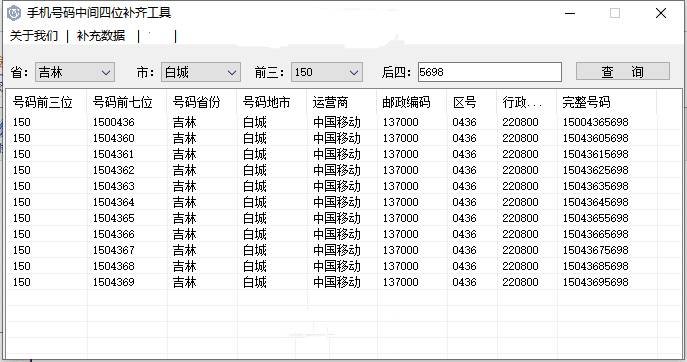This screenshot has width=687, height=362.
Task: Expand the 市 city dropdown showing 白城
Action: point(201,72)
